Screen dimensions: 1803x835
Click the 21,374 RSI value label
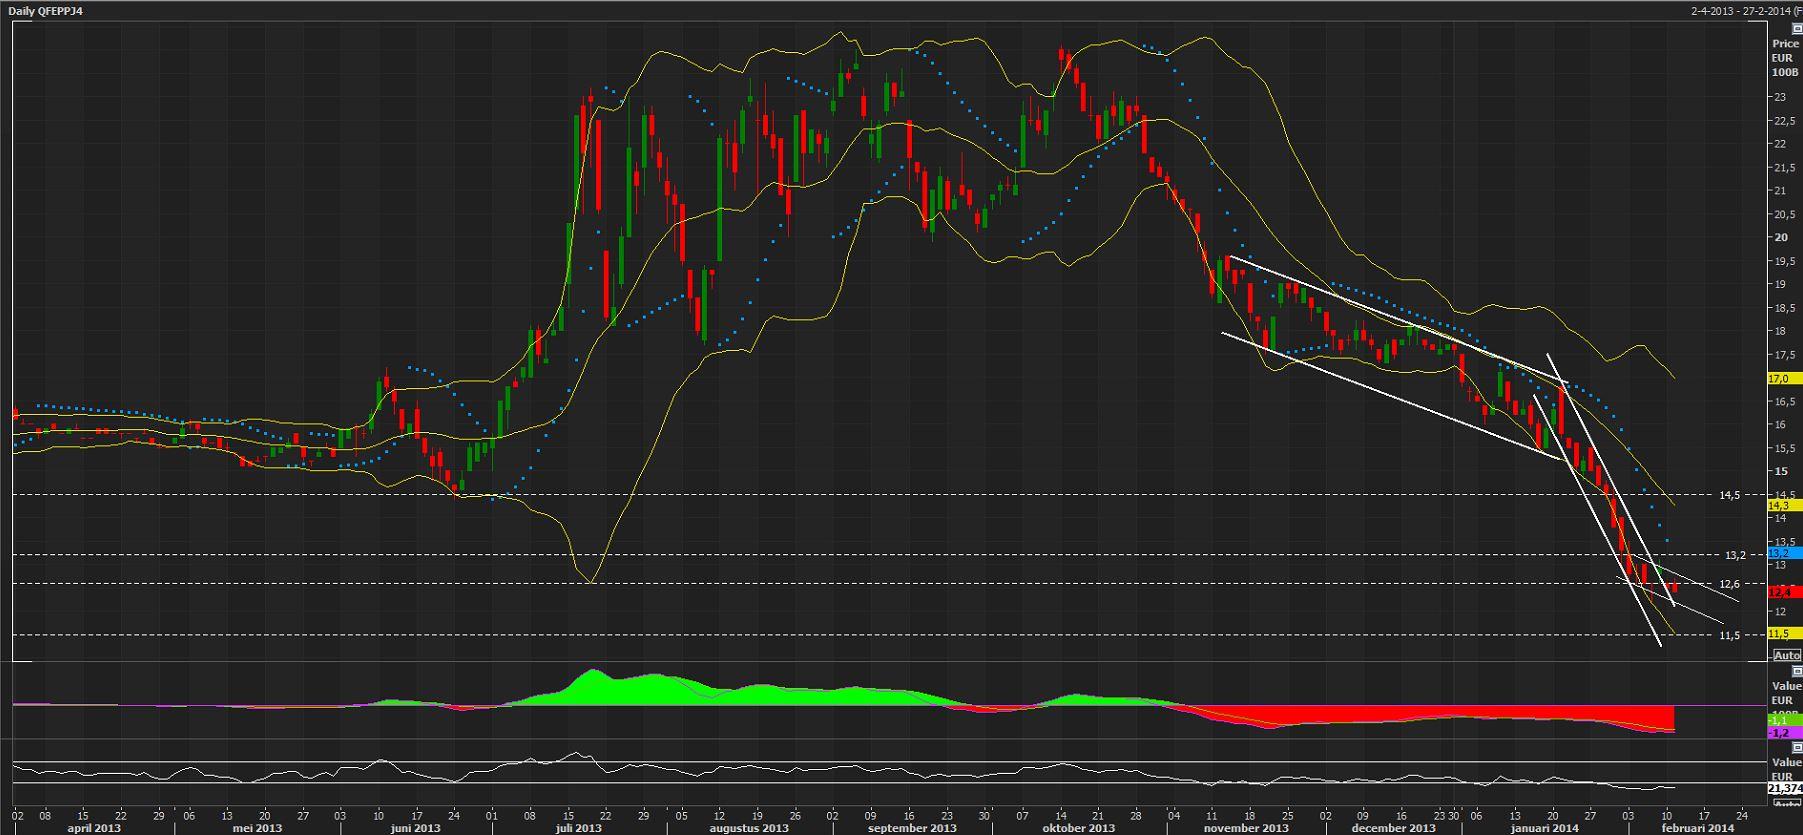tap(1785, 789)
